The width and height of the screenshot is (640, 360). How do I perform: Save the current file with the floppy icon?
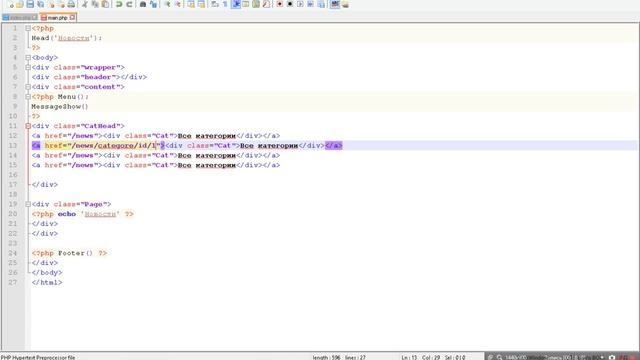coord(30,4)
